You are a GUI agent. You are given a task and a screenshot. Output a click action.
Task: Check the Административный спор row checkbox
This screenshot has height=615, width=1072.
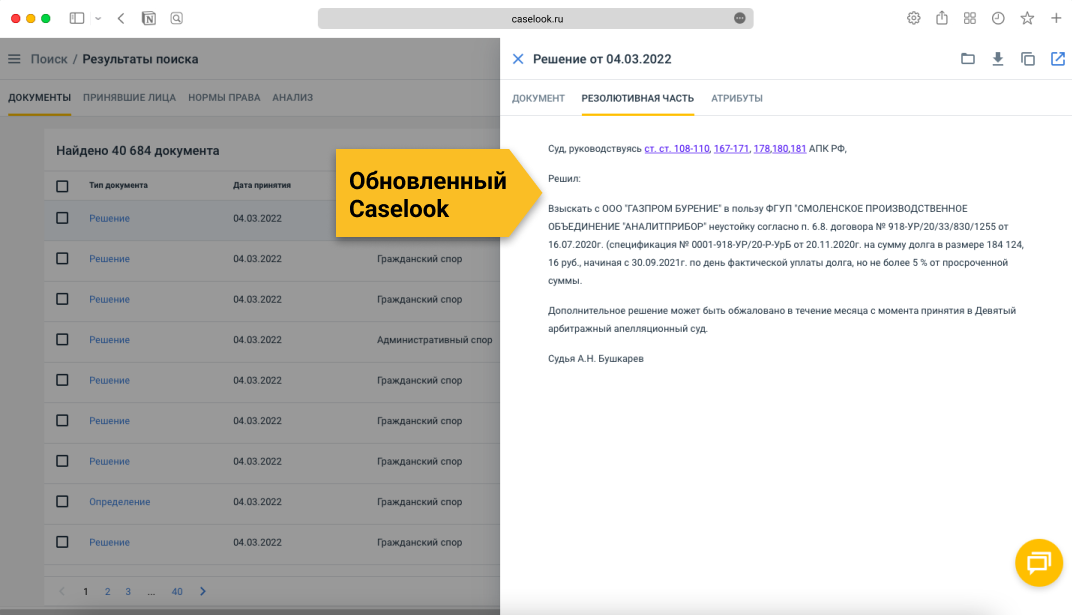[62, 339]
